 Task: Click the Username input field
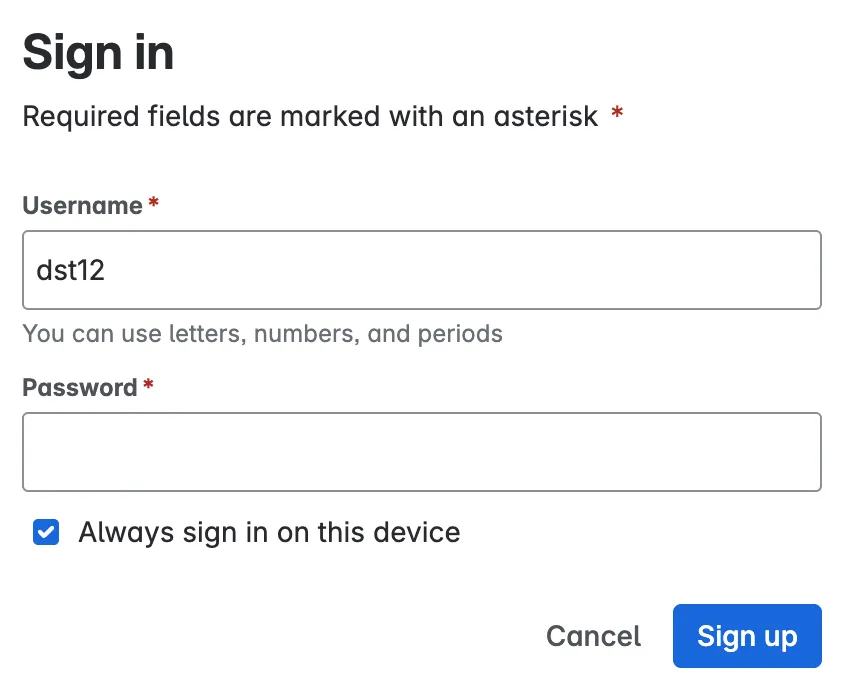click(420, 270)
